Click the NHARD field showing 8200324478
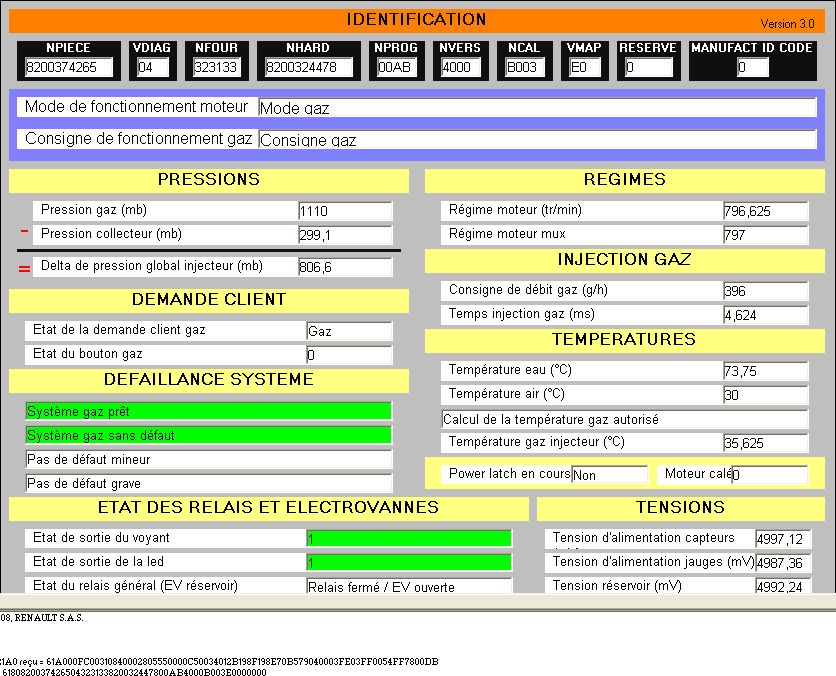Image resolution: width=836 pixels, height=676 pixels. pos(309,68)
